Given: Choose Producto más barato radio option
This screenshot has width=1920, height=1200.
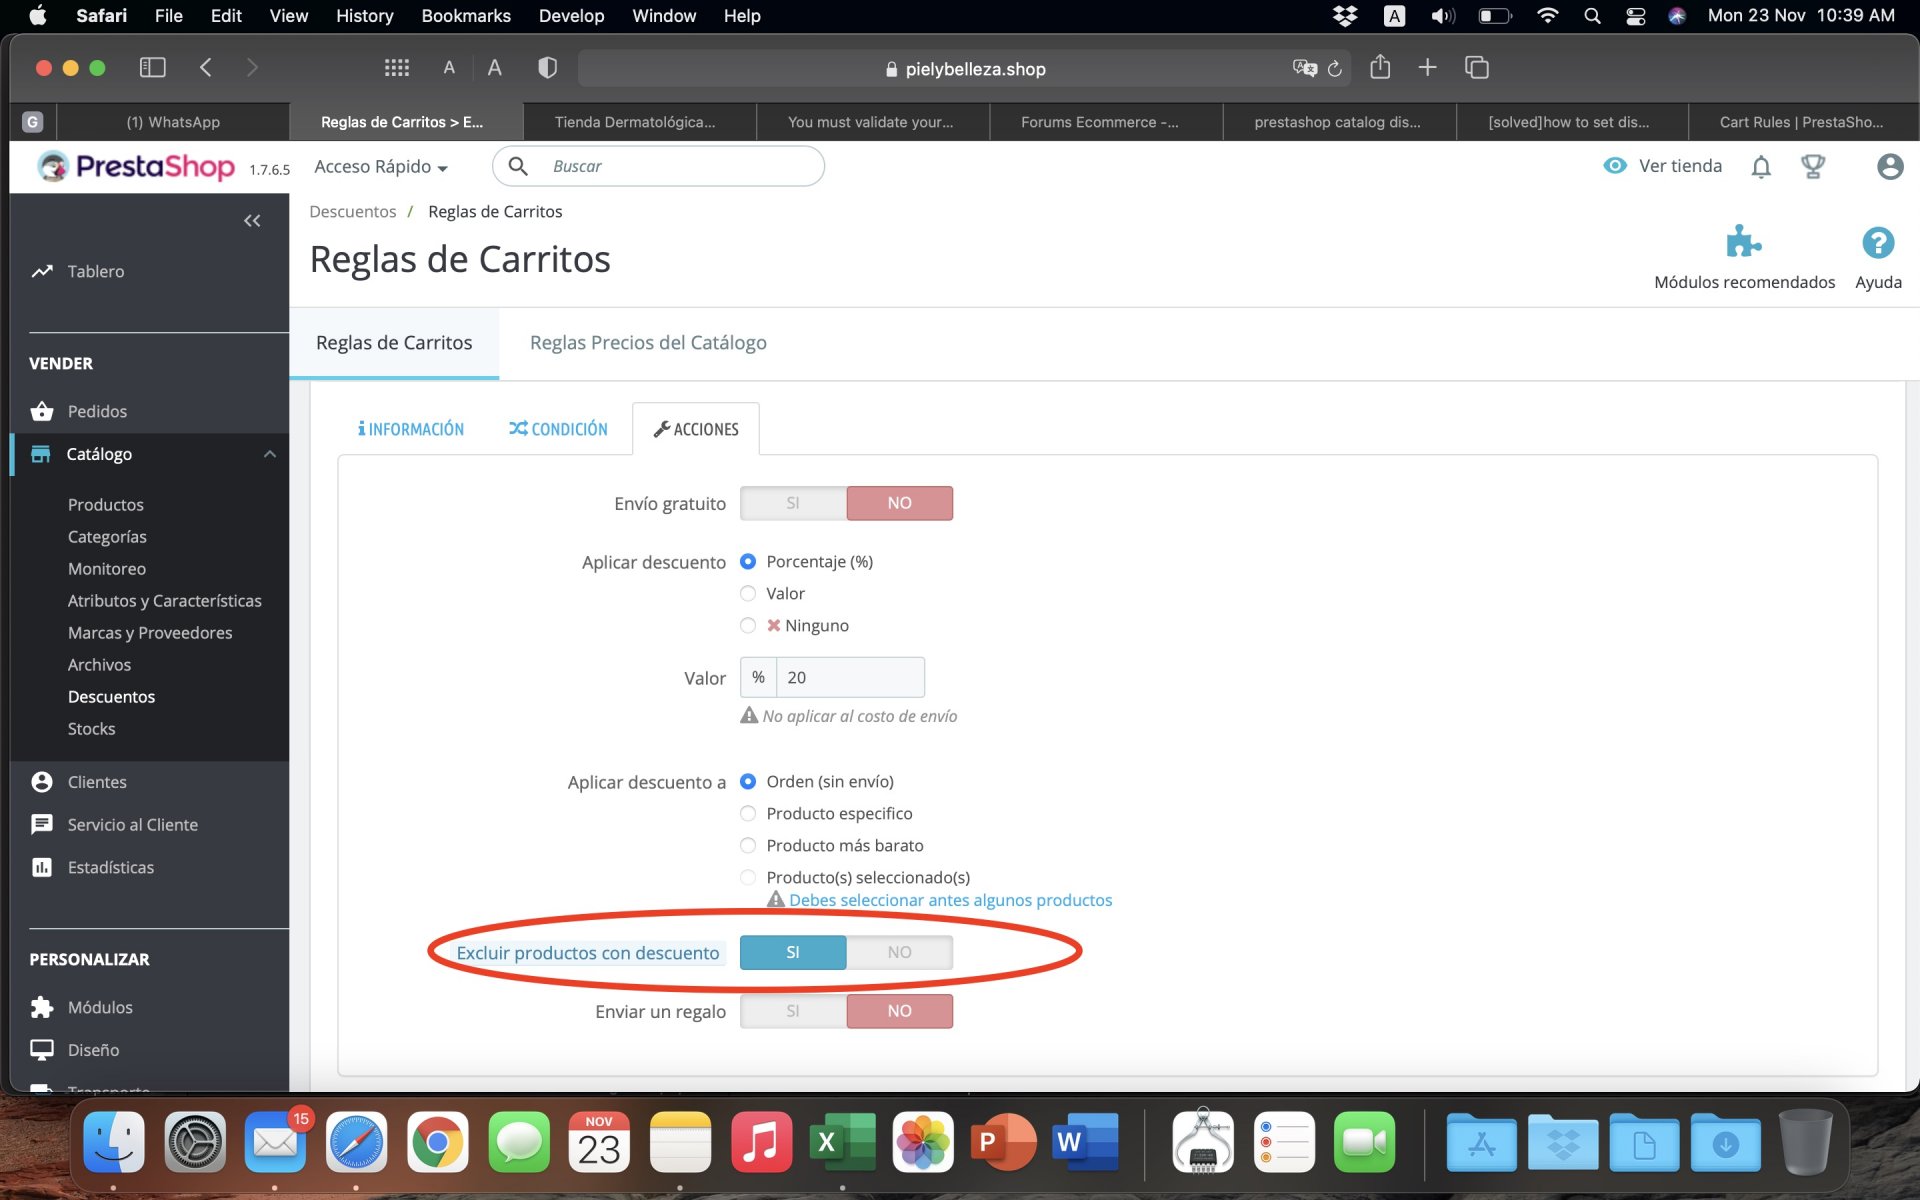Looking at the screenshot, I should [748, 846].
